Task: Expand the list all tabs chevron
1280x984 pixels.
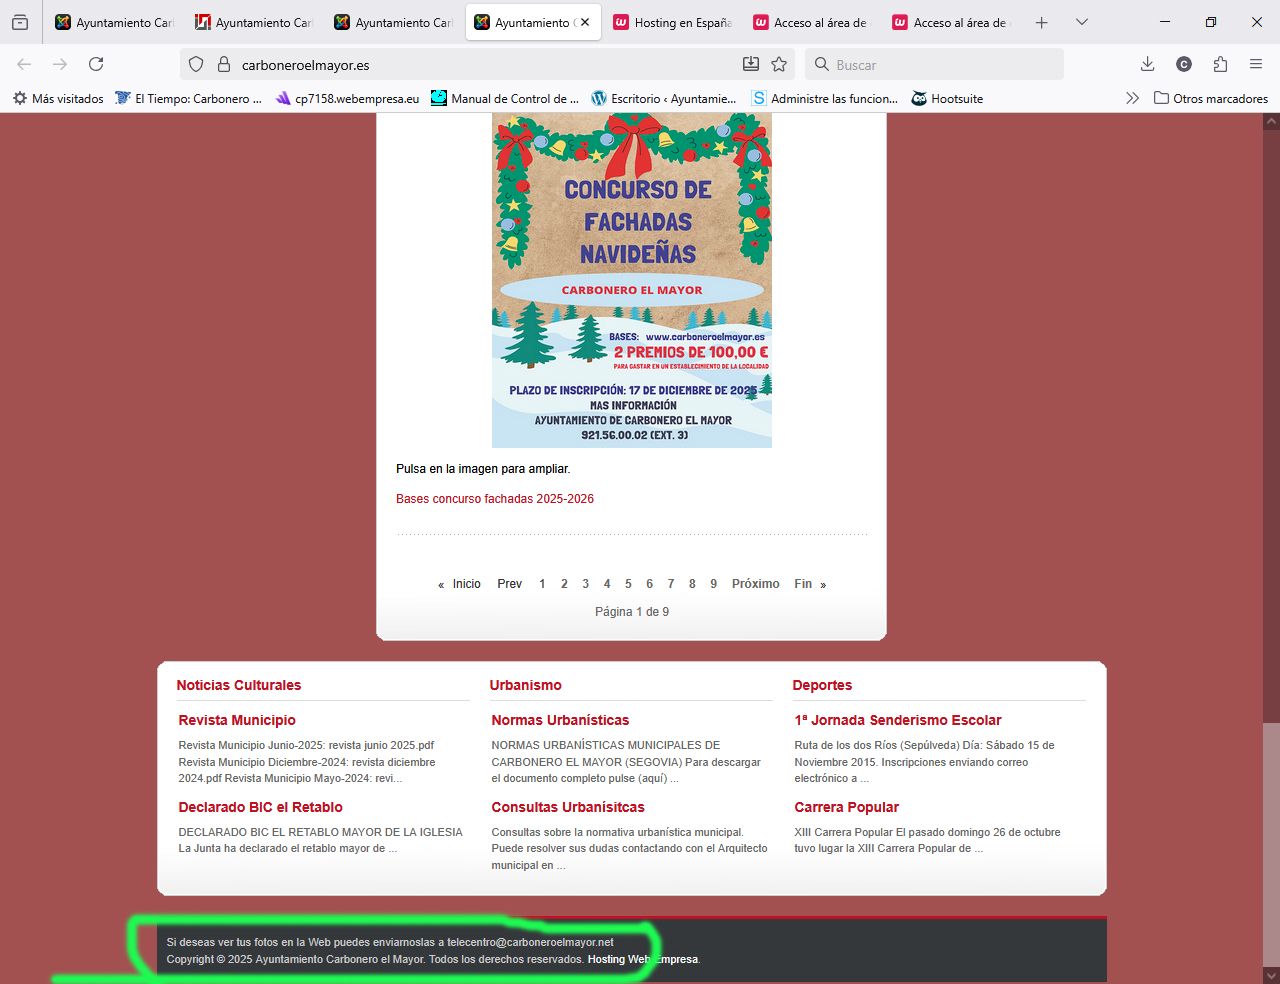Action: click(1081, 22)
